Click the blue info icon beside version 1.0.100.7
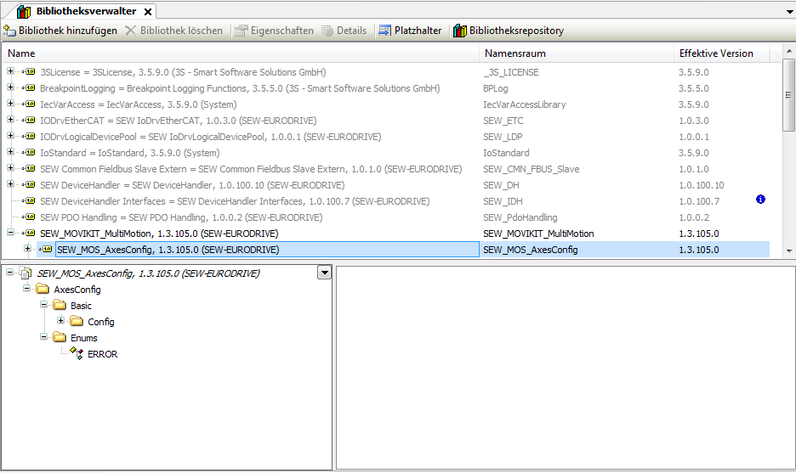Image resolution: width=796 pixels, height=473 pixels. (x=761, y=200)
